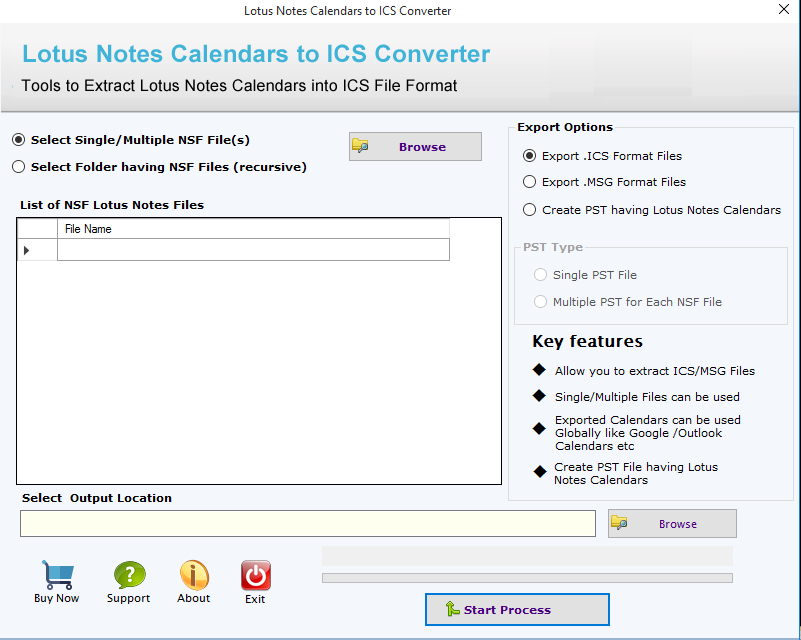The width and height of the screenshot is (801, 640).
Task: Click 'List of NSF Lotus Notes Files' label
Action: [x=112, y=205]
